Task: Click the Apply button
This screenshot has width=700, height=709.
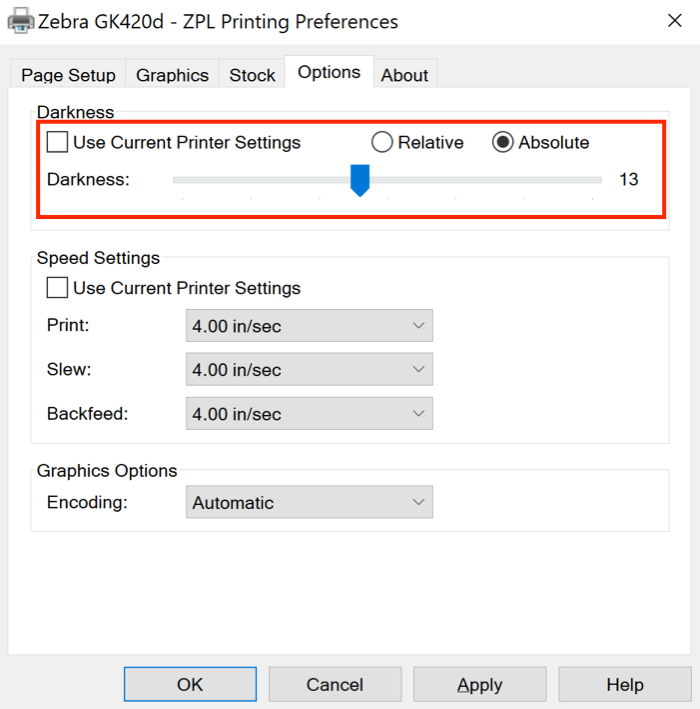Action: click(480, 685)
